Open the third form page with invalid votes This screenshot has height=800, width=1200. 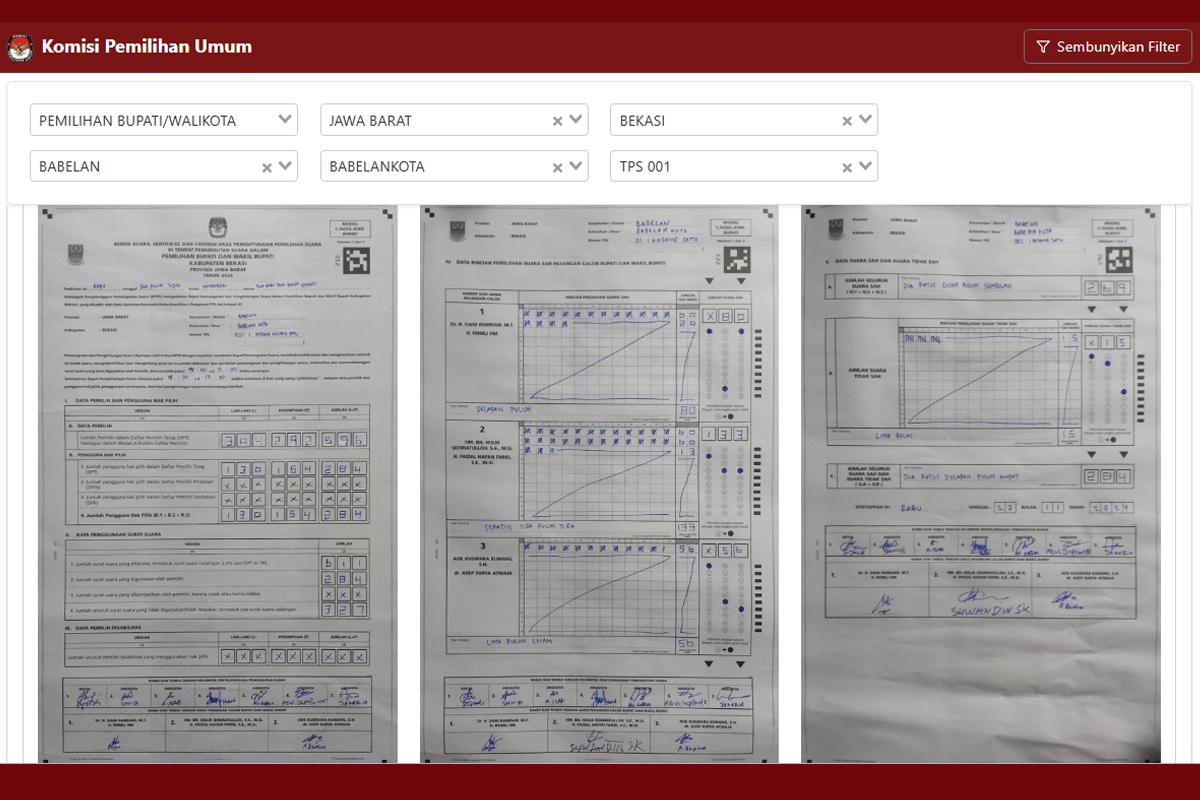981,484
